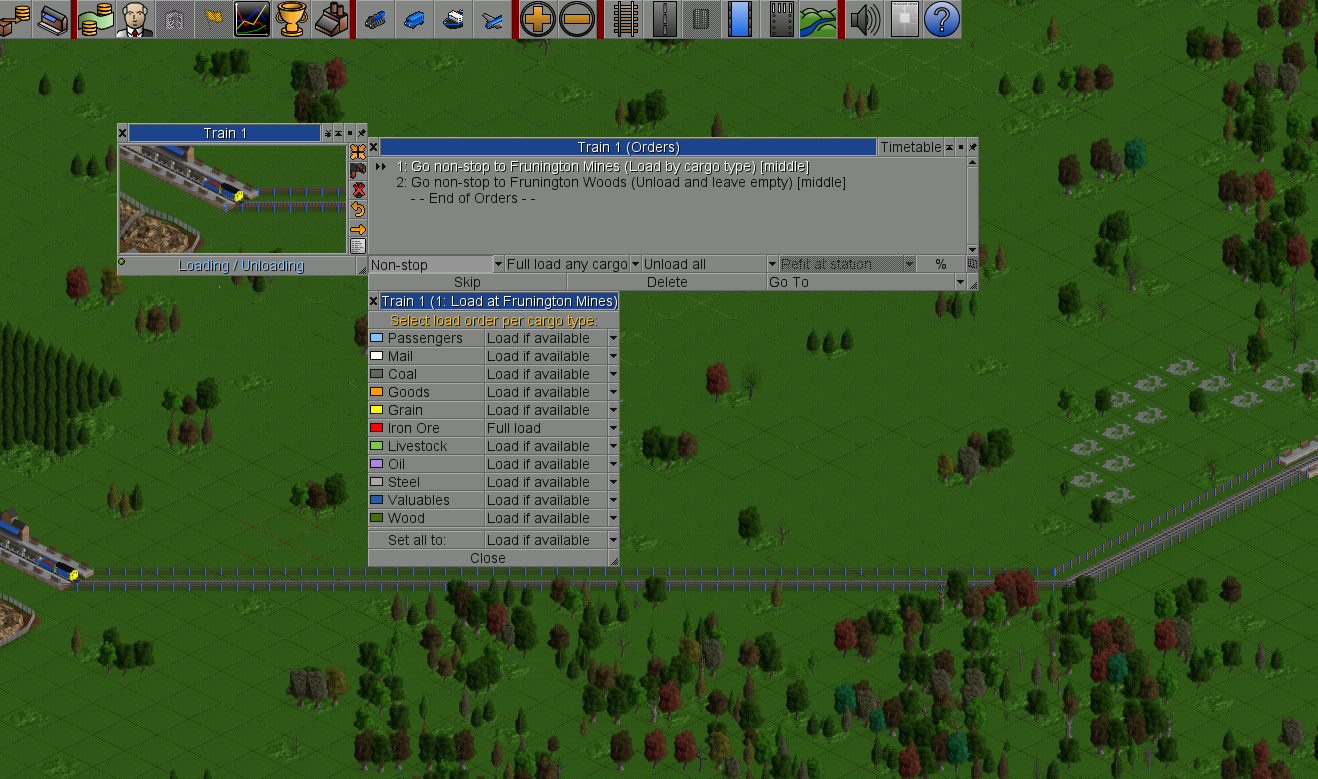
Task: Force Train 1 to ignore signals
Action: [358, 190]
